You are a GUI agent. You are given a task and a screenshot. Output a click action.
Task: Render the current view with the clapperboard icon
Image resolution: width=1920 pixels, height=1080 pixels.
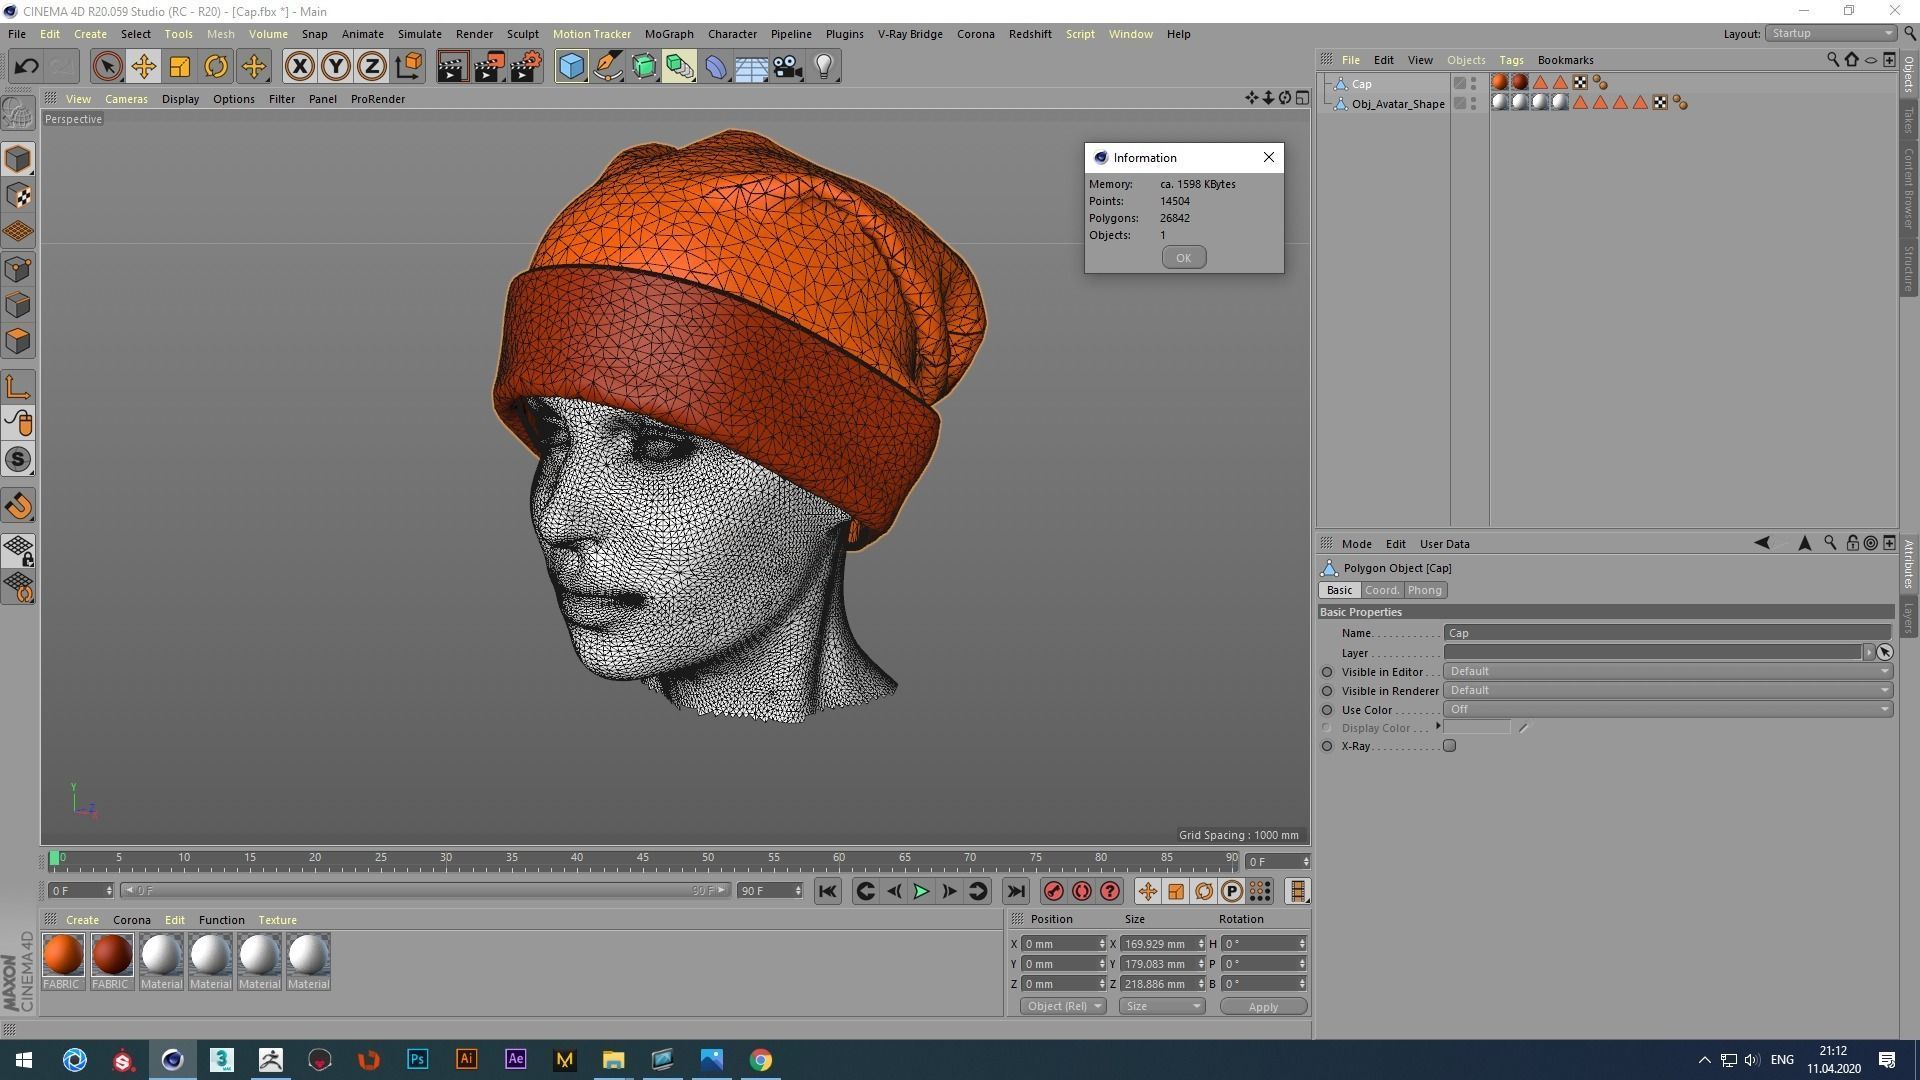pyautogui.click(x=452, y=66)
